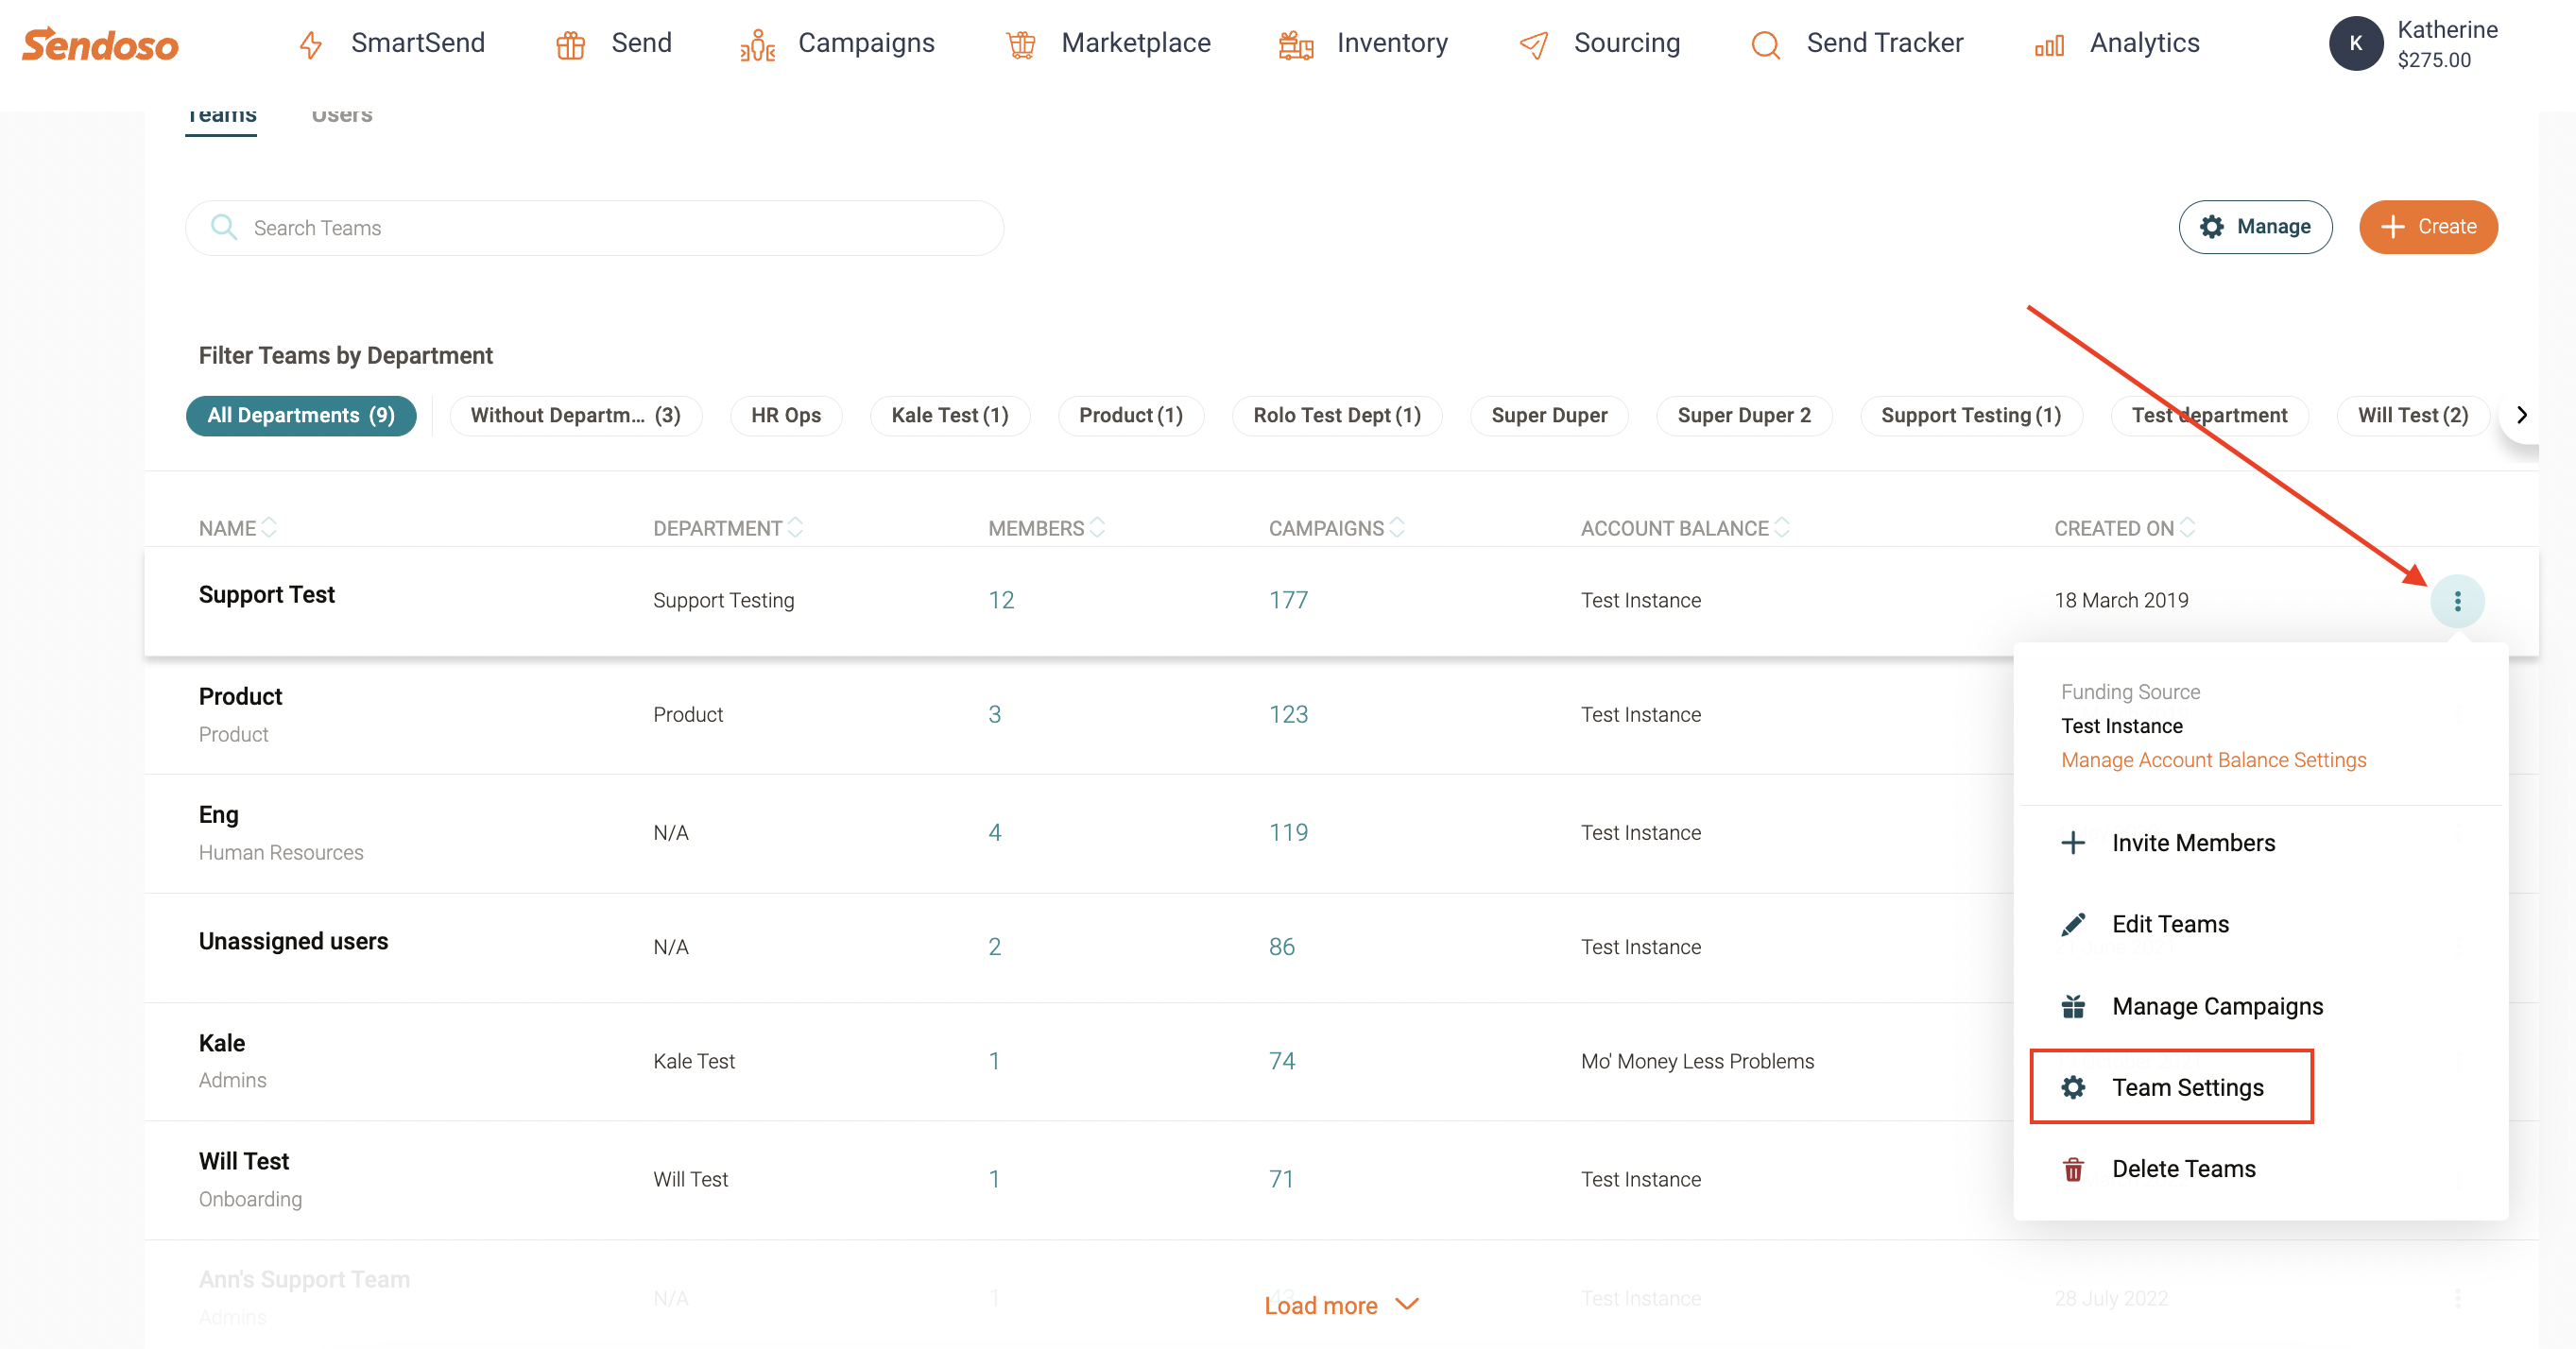The width and height of the screenshot is (2576, 1349).
Task: Click the Marketplace basket icon
Action: pos(1021,45)
